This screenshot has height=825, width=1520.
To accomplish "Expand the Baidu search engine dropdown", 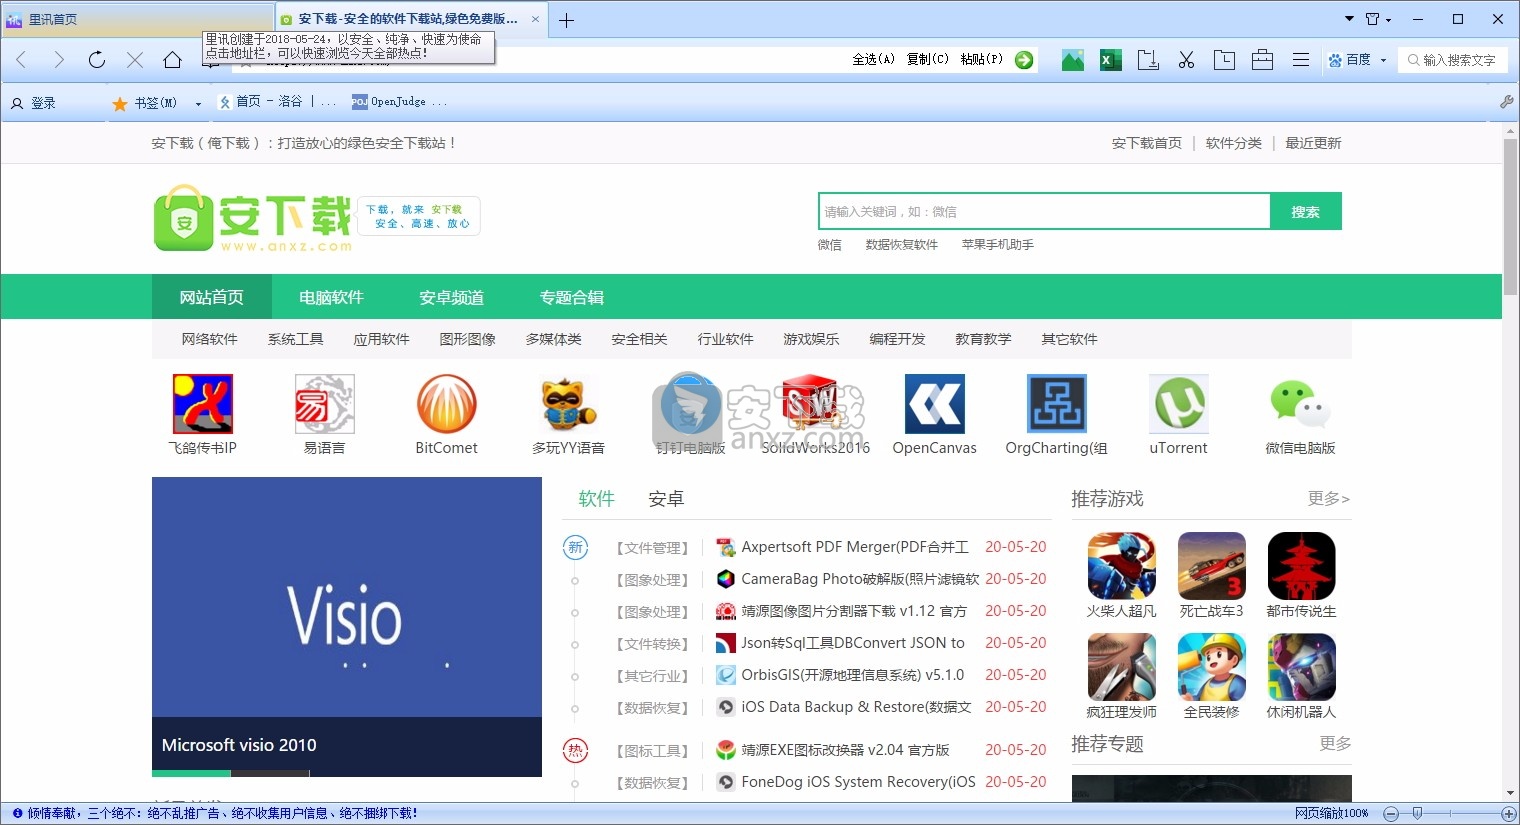I will (1384, 60).
